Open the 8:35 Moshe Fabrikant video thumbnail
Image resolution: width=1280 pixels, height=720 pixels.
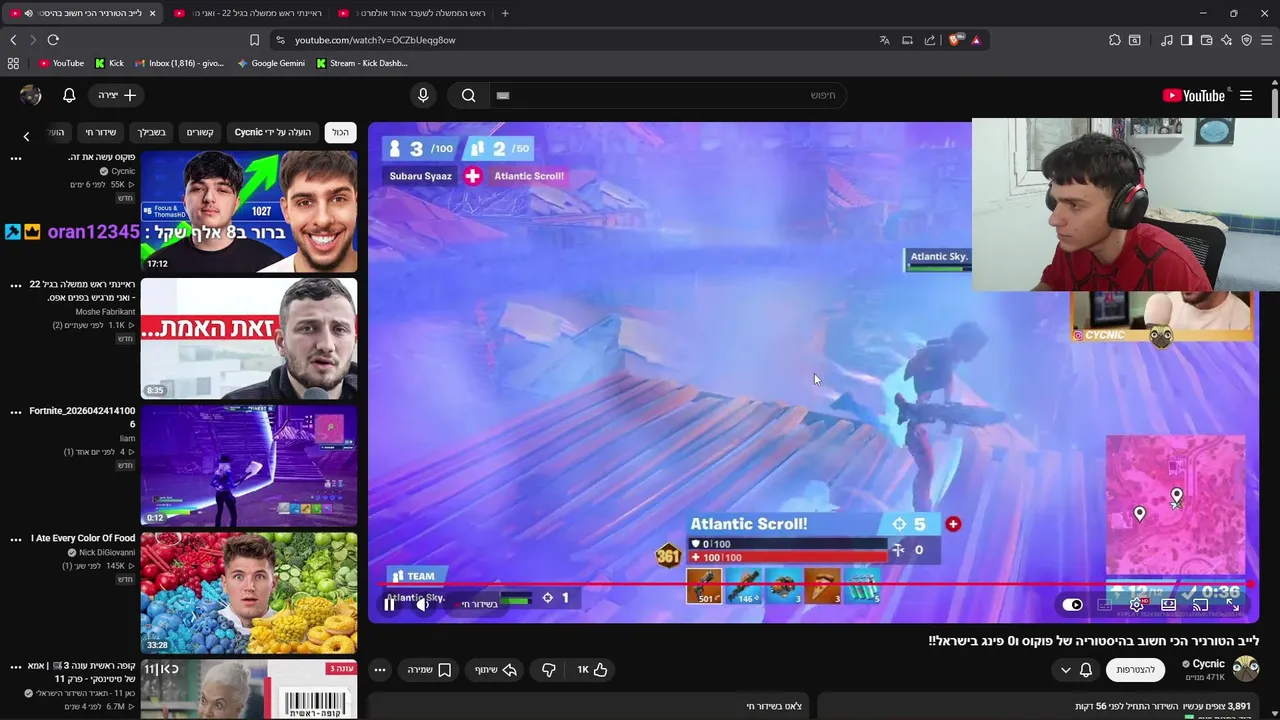249,338
